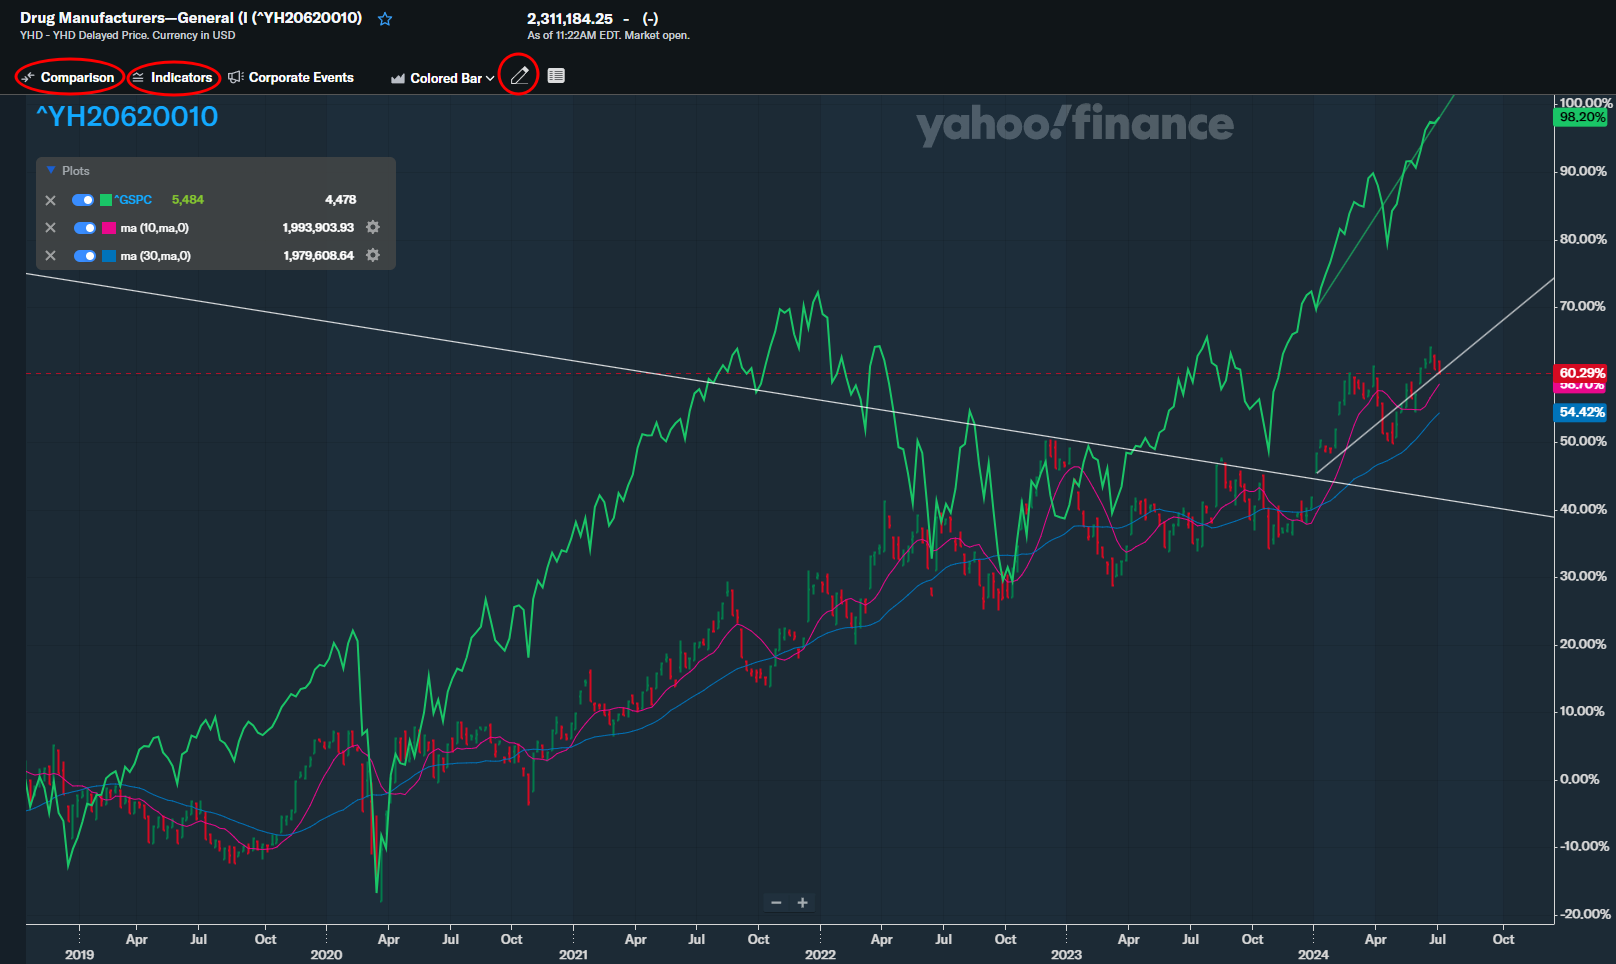
Task: Click the 60.29% red price tag
Action: click(1582, 373)
